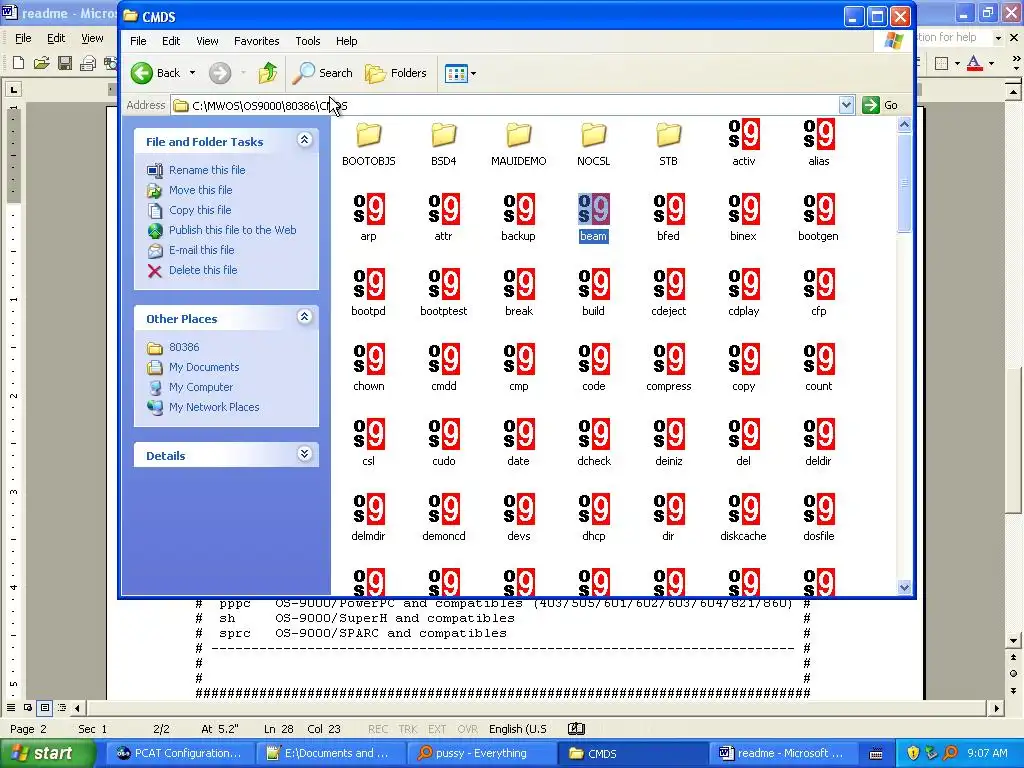Image resolution: width=1024 pixels, height=768 pixels.
Task: Open Tools menu
Action: [x=308, y=40]
